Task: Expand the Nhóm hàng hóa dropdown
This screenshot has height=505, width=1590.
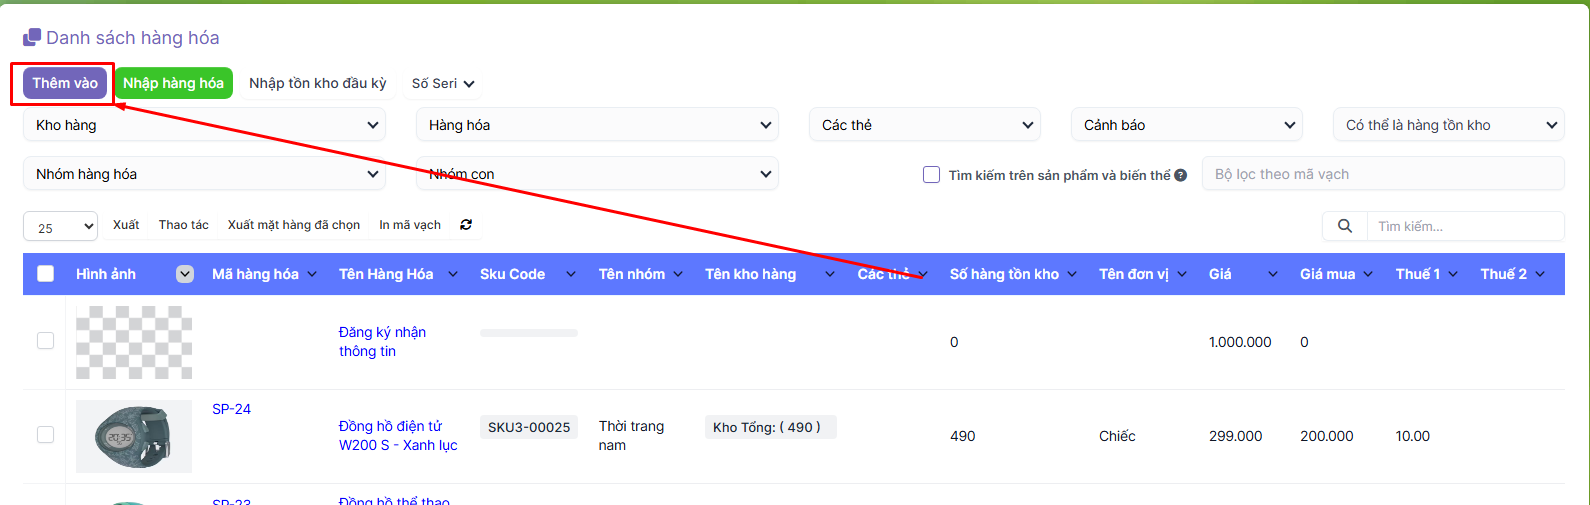Action: pos(204,174)
